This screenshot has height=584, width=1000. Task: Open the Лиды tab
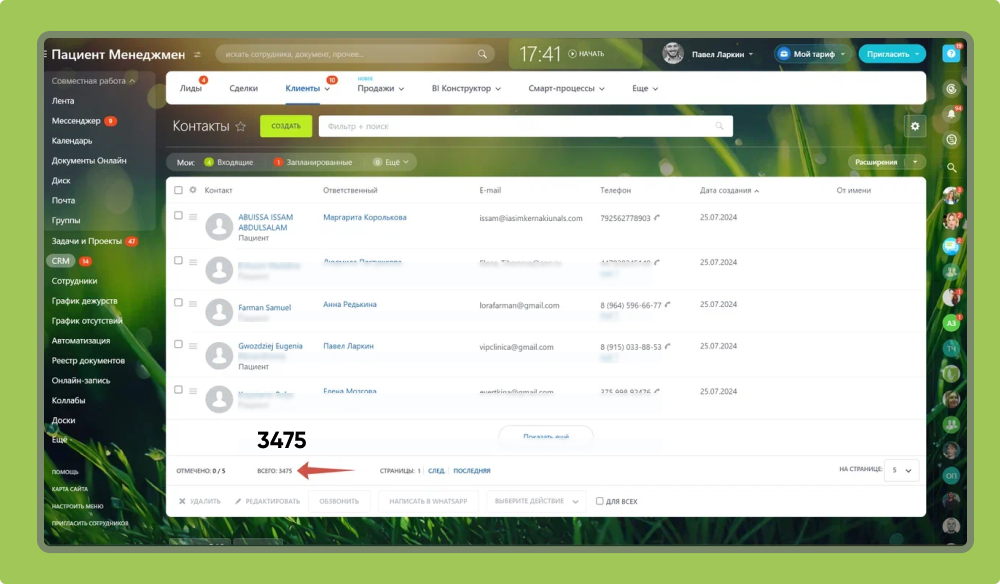190,89
